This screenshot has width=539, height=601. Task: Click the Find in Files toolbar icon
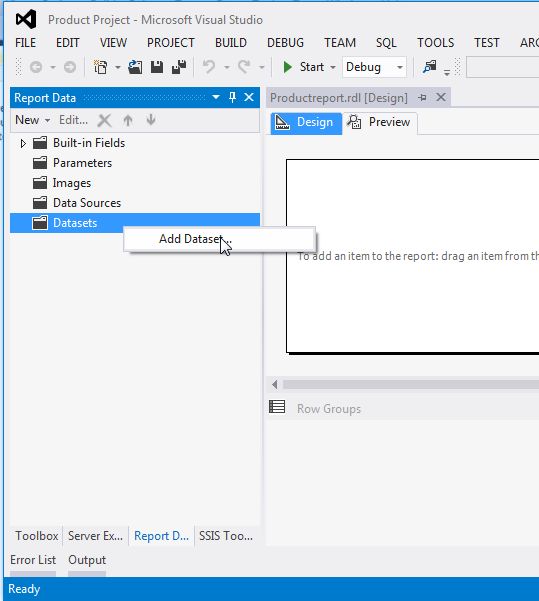pos(429,67)
